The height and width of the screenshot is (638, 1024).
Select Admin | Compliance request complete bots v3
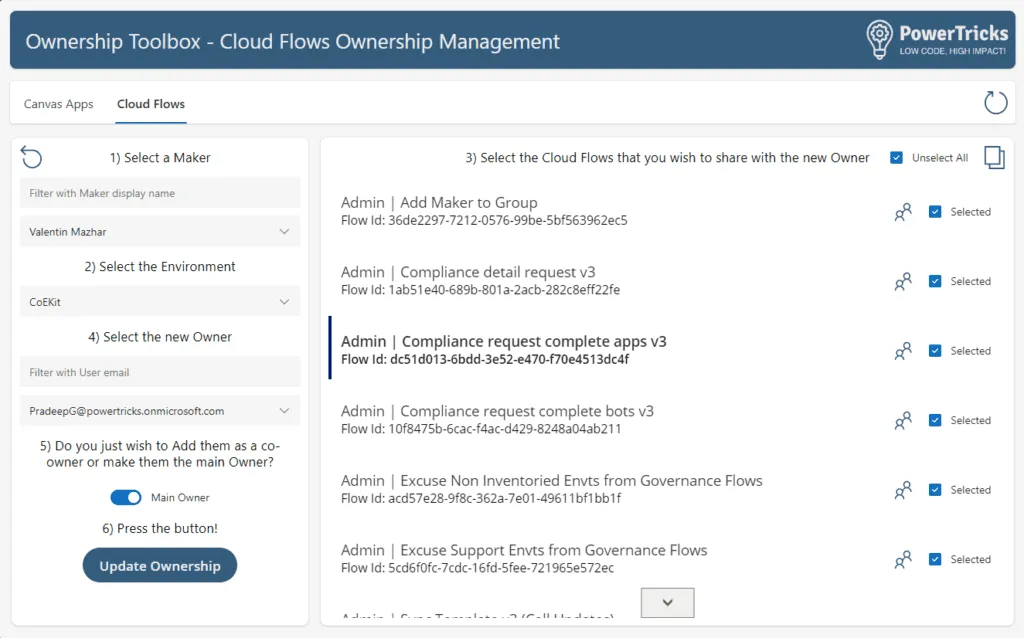[497, 411]
